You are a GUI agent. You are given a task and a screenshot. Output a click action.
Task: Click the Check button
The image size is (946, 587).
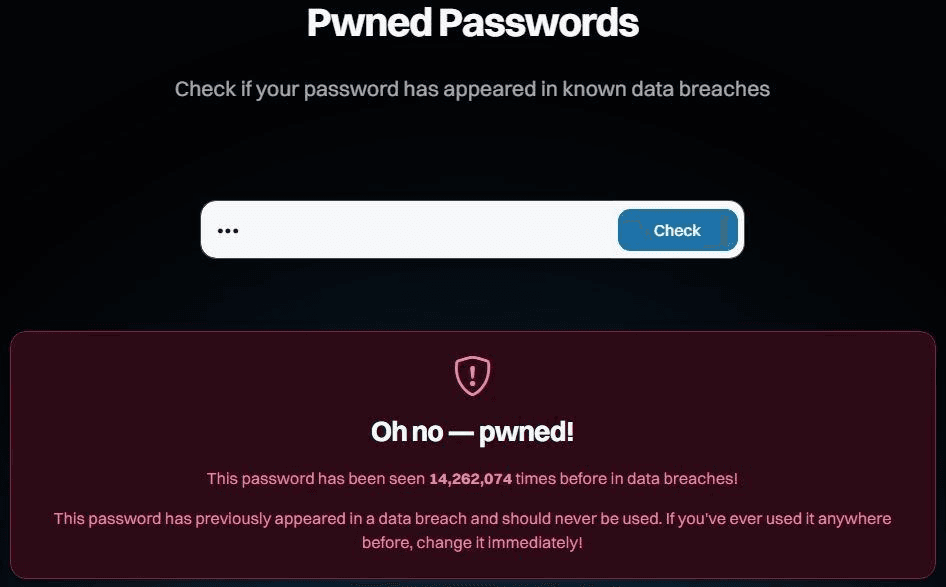677,230
